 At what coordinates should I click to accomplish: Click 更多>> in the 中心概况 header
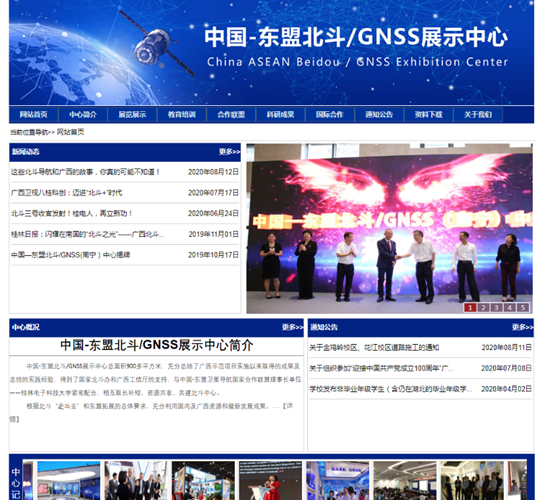pyautogui.click(x=292, y=327)
